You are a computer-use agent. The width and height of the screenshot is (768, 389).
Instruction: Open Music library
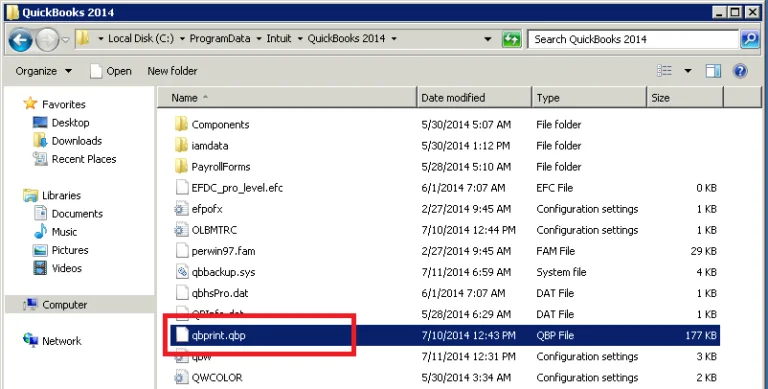pos(64,232)
